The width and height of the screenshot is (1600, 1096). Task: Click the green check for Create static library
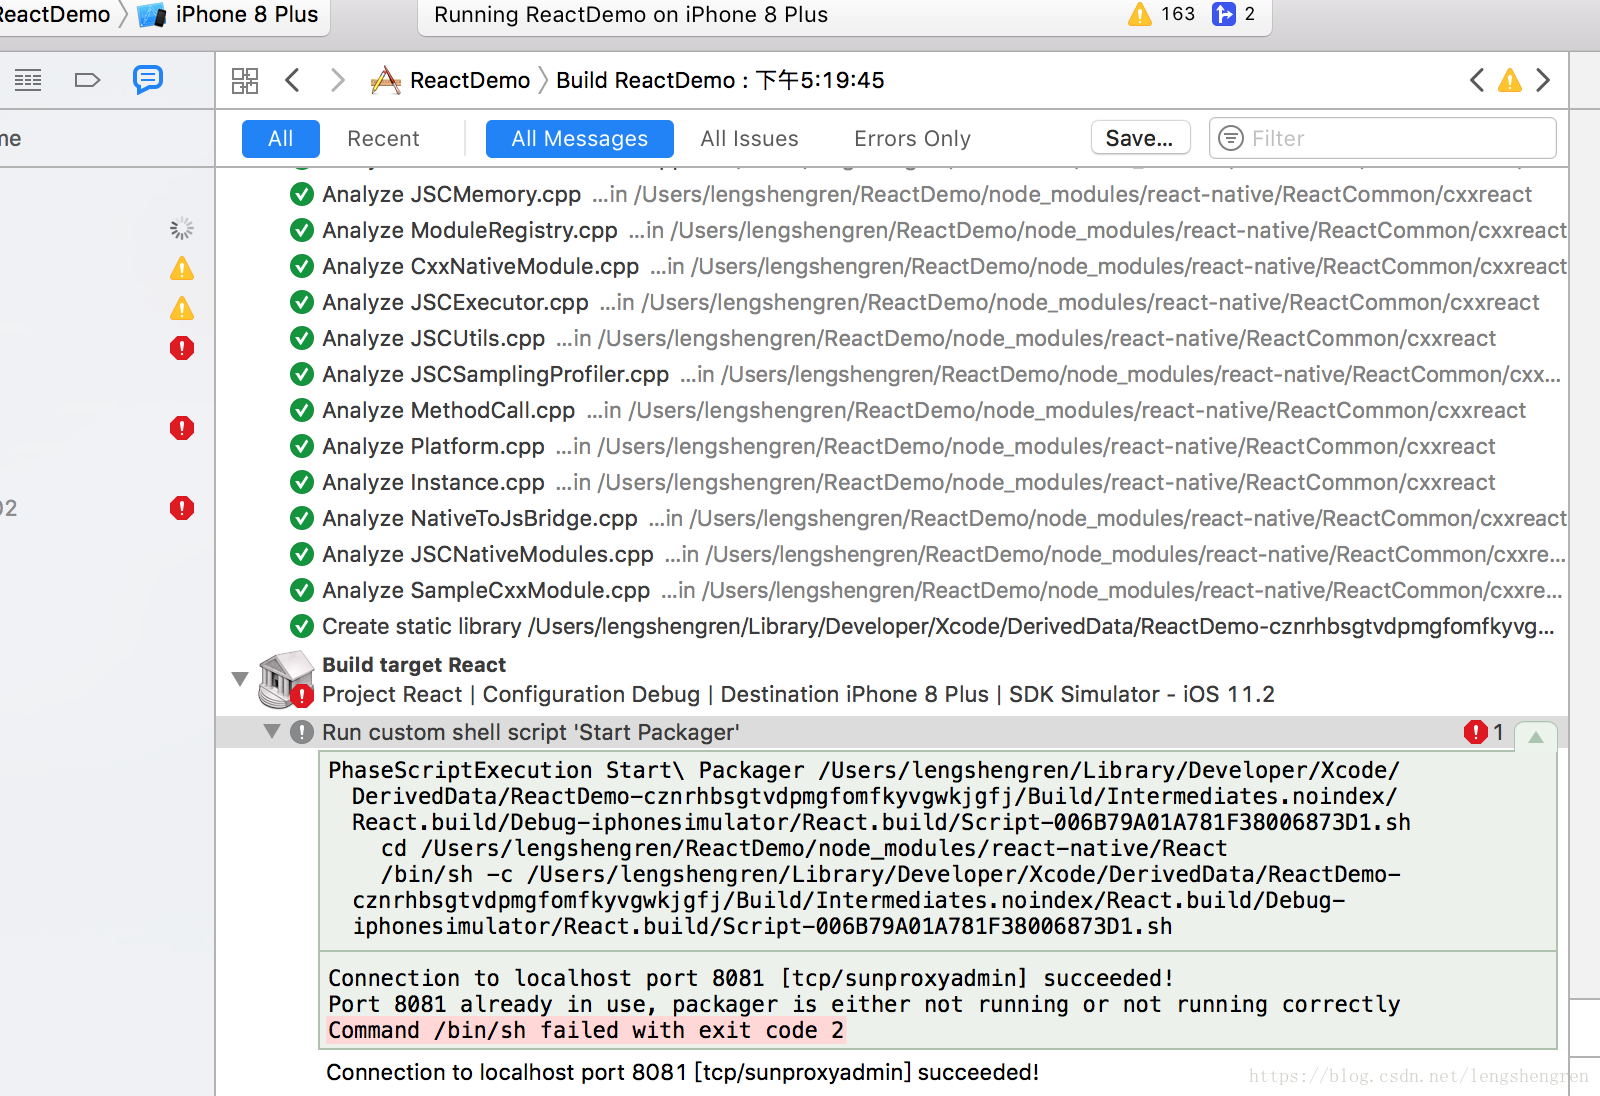tap(302, 626)
